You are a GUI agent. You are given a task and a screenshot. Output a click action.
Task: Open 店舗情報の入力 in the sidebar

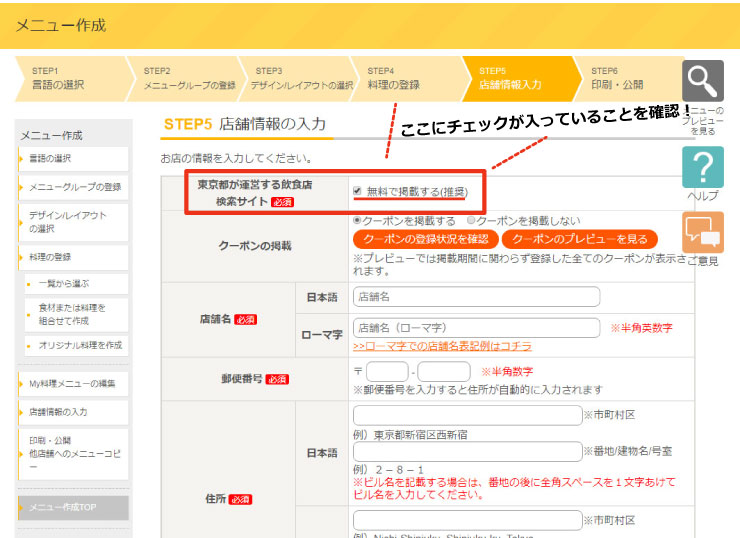(x=73, y=412)
